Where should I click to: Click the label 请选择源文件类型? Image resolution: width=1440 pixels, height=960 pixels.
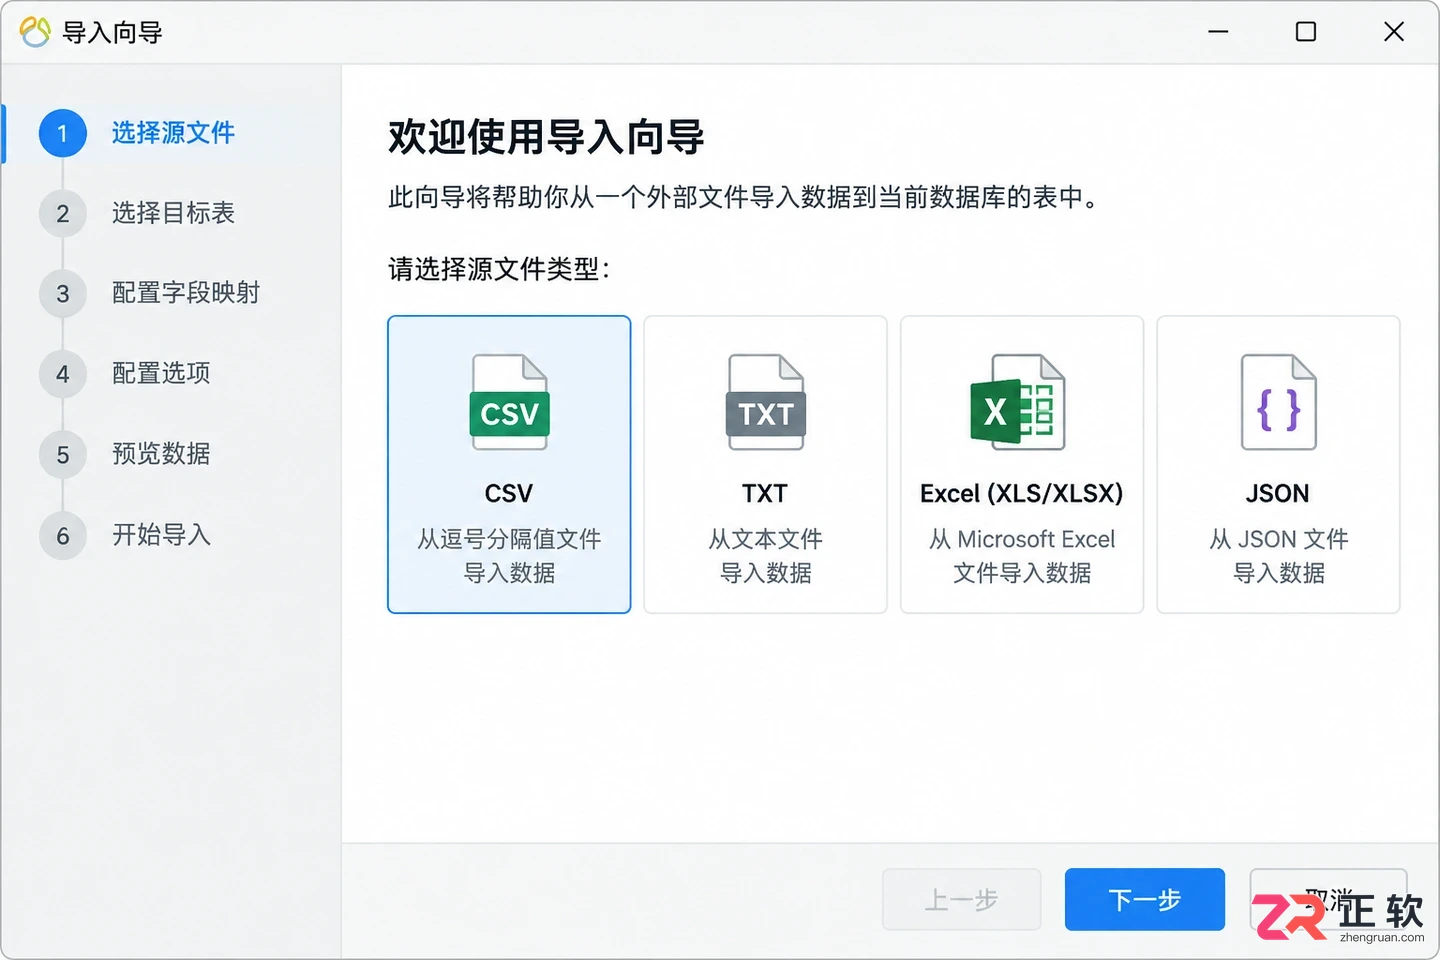coord(499,269)
